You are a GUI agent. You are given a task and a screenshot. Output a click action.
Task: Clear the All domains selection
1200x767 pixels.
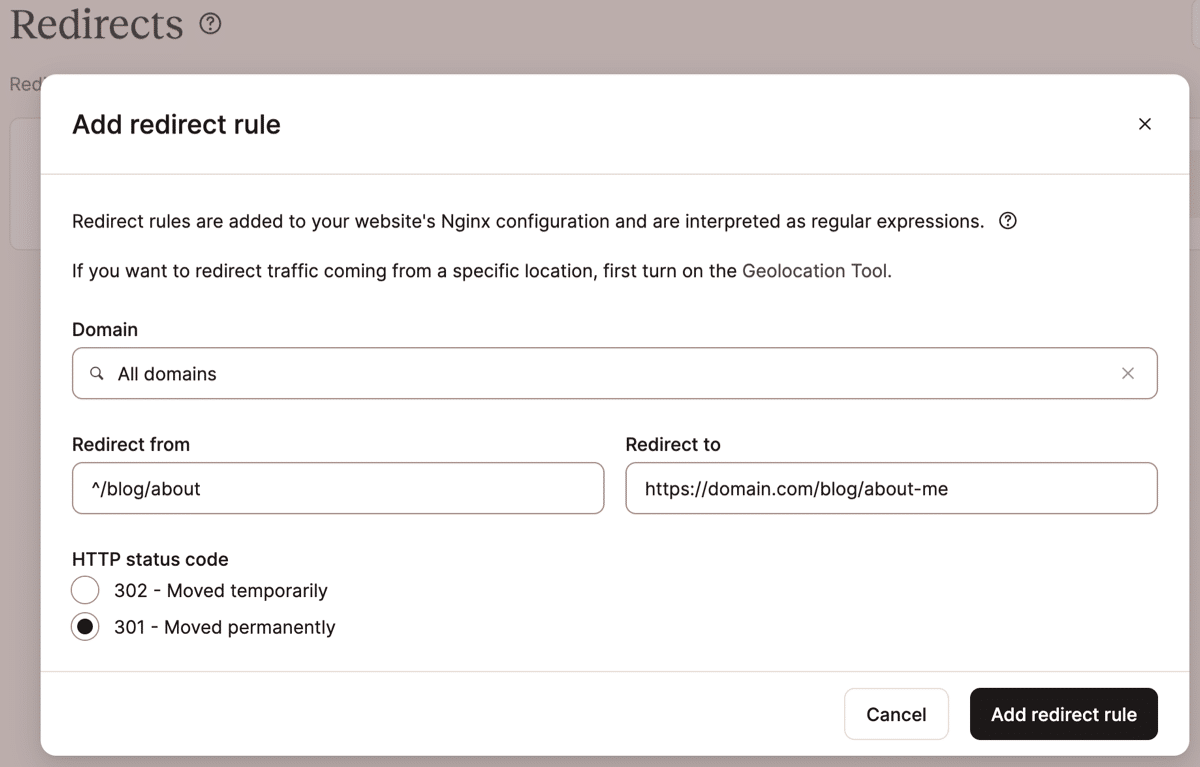tap(1128, 373)
